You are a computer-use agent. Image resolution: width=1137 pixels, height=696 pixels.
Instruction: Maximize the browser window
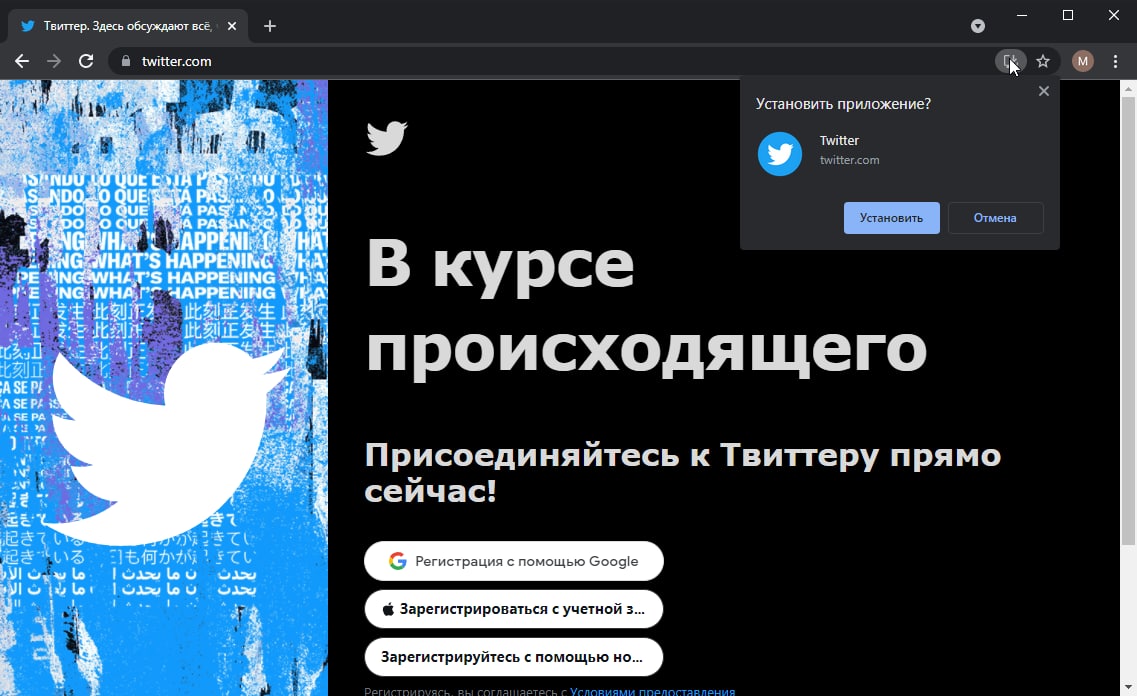click(1067, 15)
